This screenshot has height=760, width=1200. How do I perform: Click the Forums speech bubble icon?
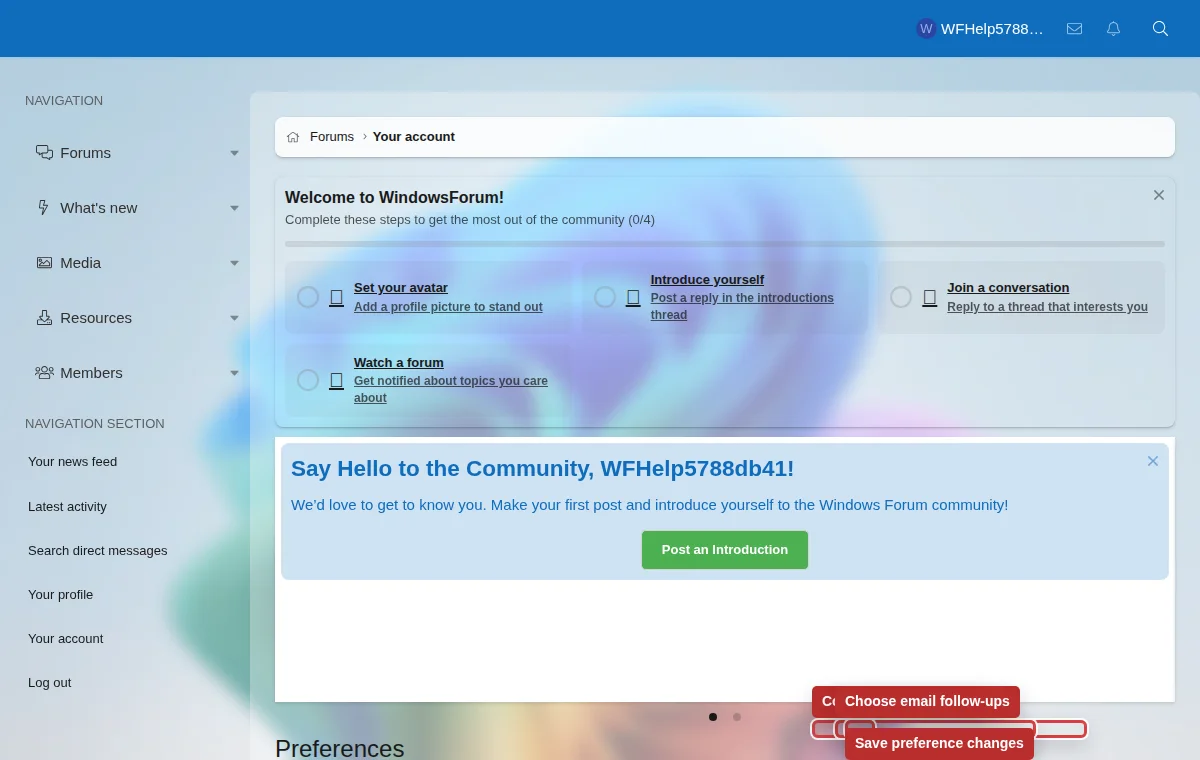click(x=44, y=152)
